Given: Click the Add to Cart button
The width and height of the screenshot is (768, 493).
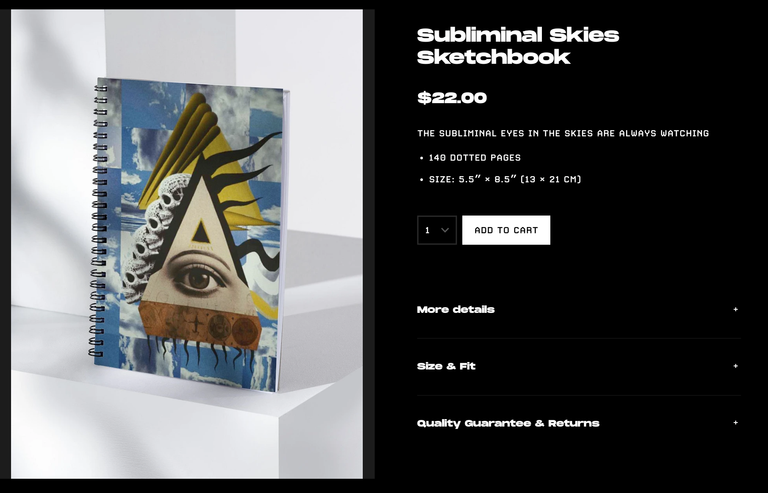Looking at the screenshot, I should (x=506, y=230).
